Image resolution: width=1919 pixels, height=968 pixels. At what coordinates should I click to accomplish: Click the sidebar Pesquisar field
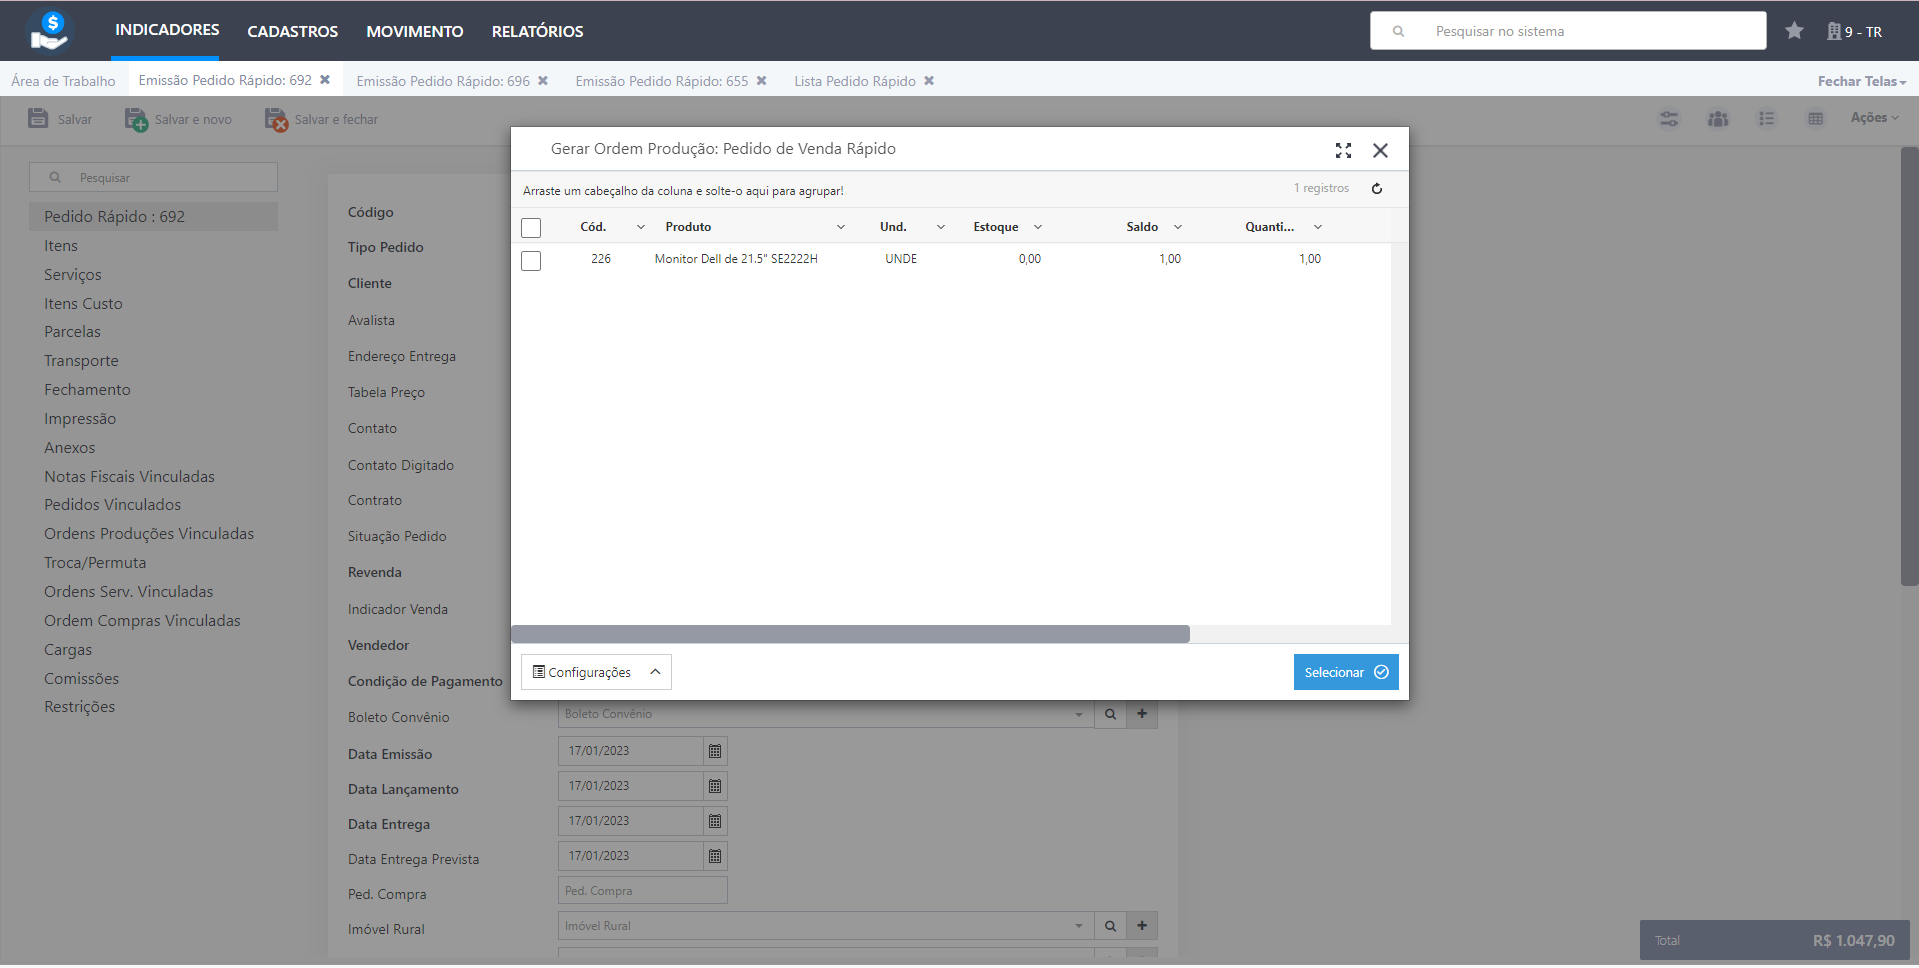click(x=153, y=177)
